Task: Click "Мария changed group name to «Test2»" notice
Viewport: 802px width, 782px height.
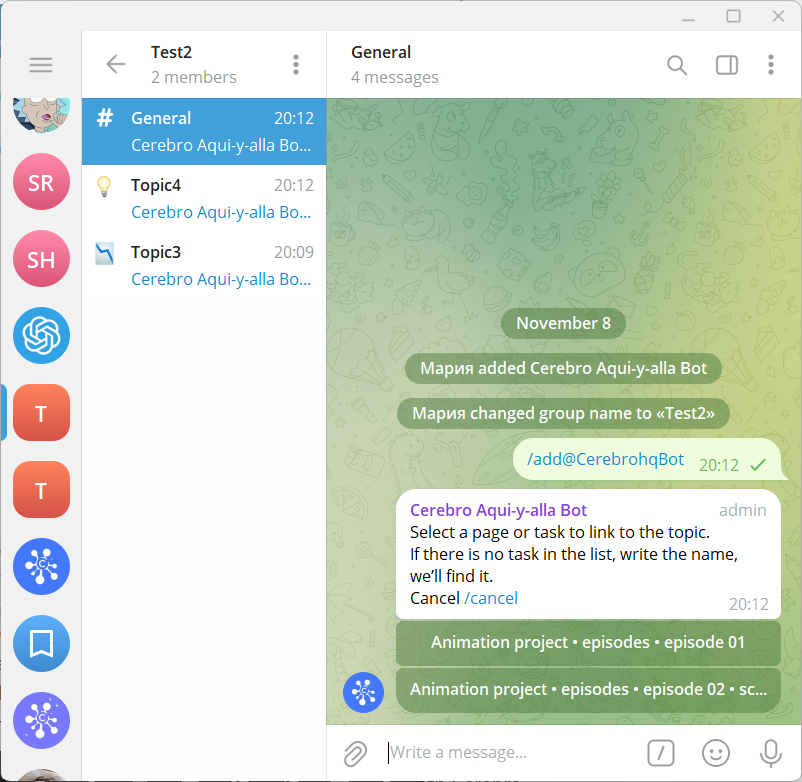Action: coord(563,413)
